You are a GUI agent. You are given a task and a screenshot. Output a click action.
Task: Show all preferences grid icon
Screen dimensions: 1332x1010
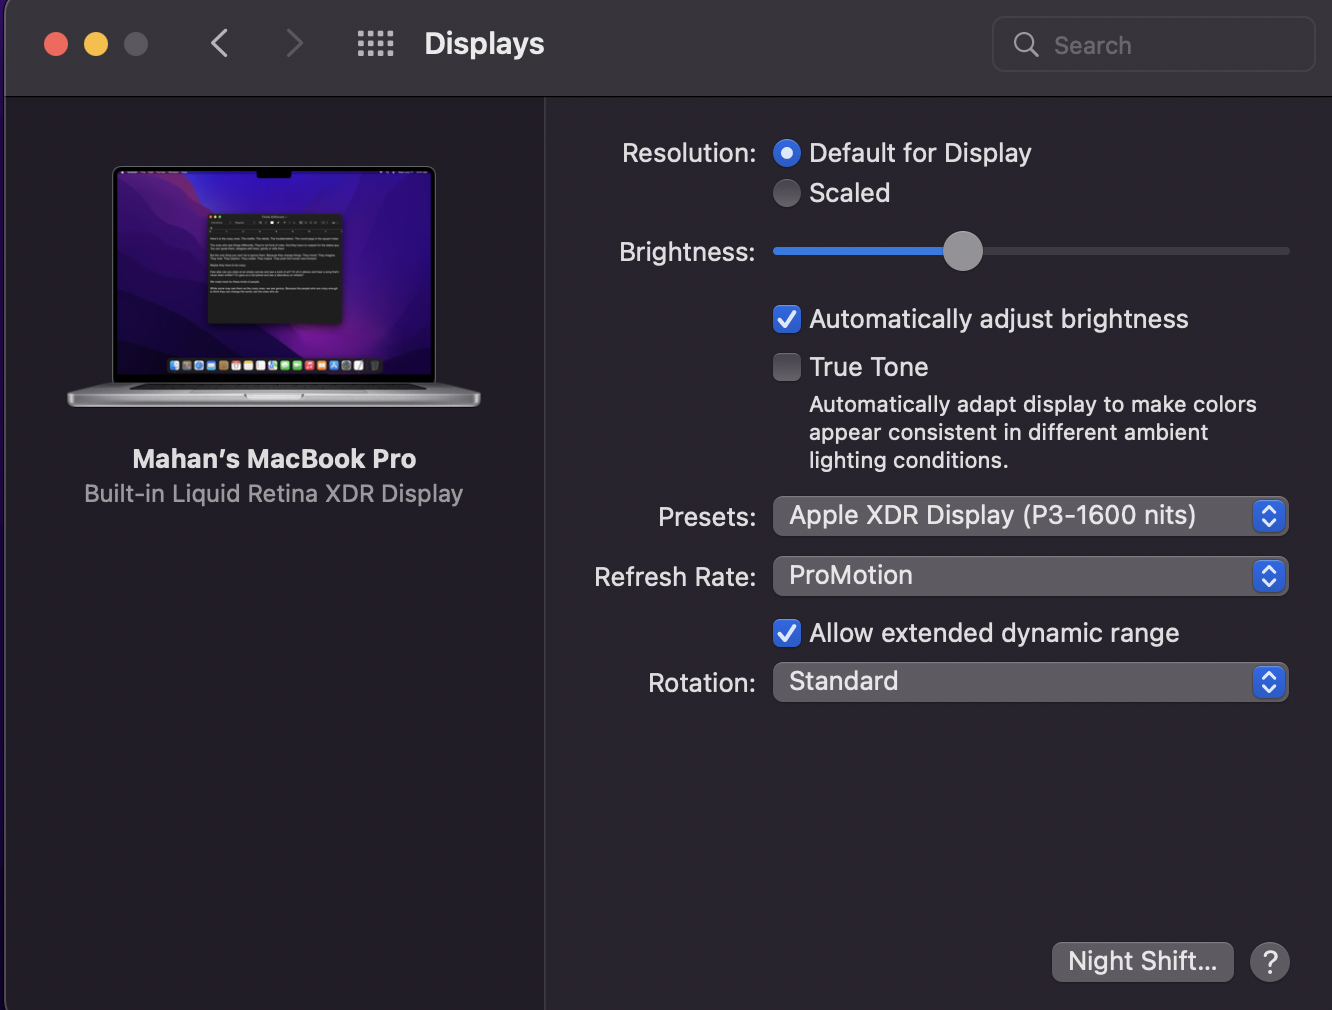375,43
